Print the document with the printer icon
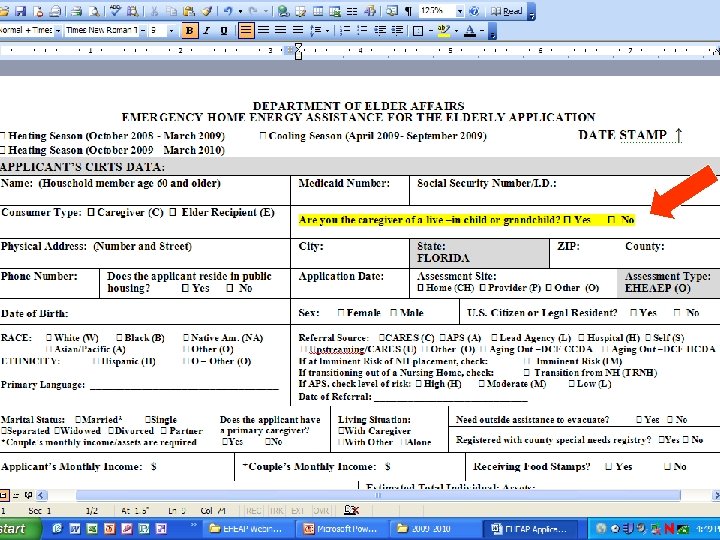 76,11
